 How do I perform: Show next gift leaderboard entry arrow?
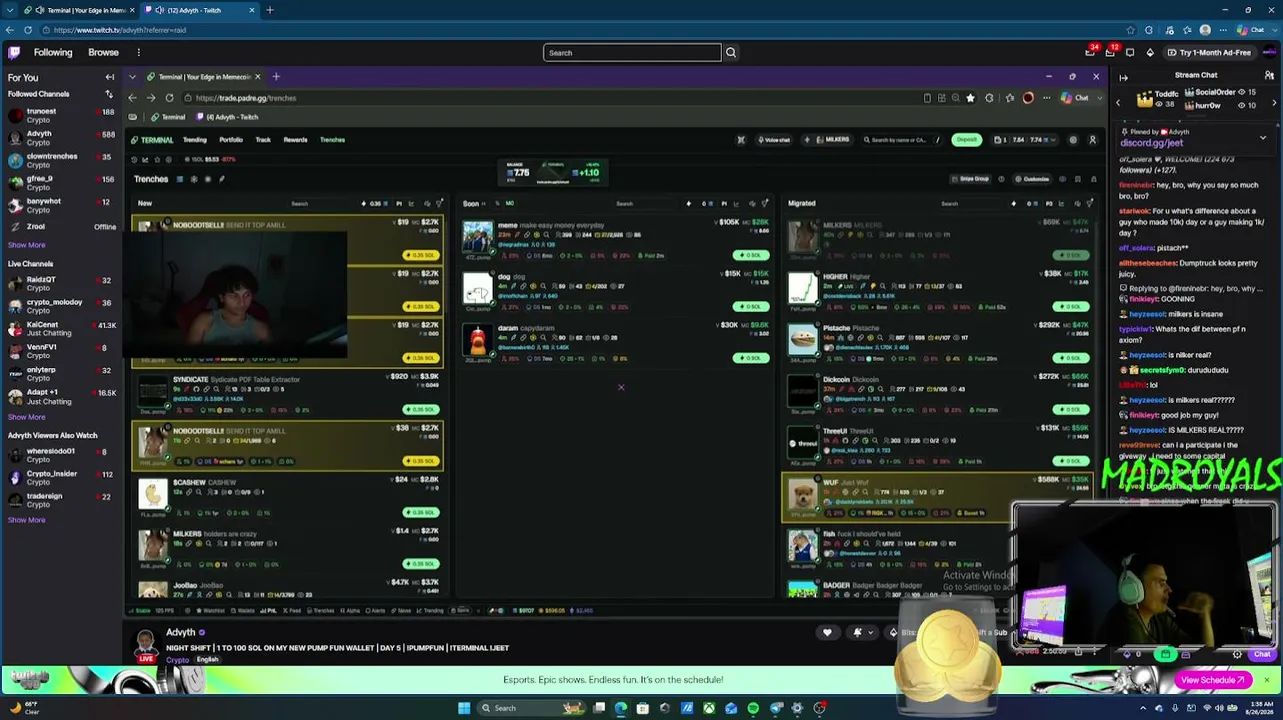pos(1274,102)
